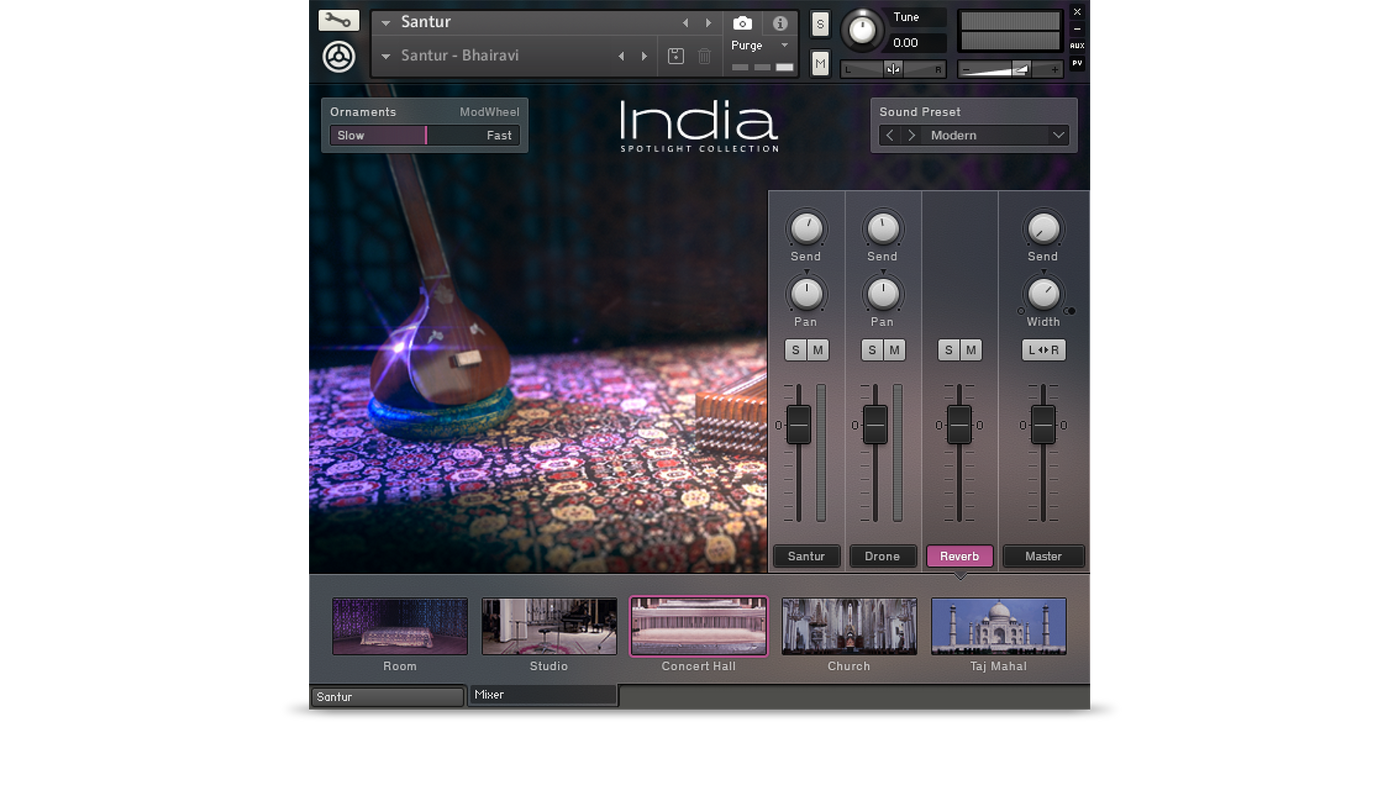Screen dimensions: 1400x804
Task: Solo the Reverb mixer channel
Action: point(948,350)
